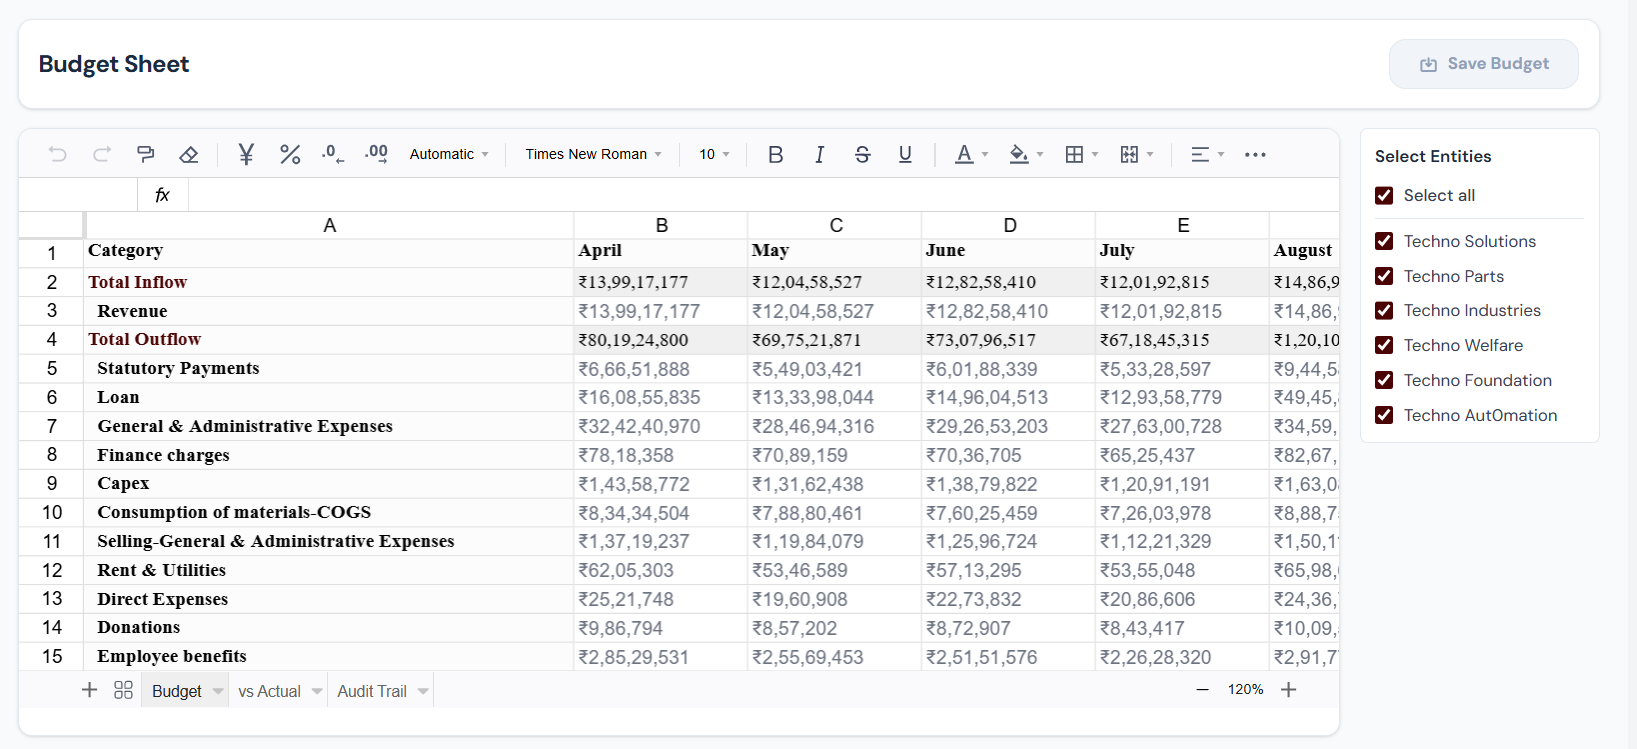Apply percent format icon

[x=290, y=154]
